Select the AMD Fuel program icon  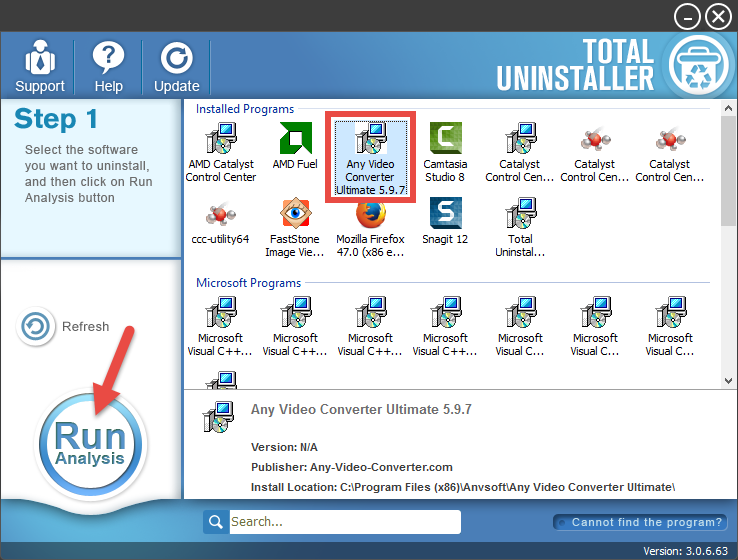point(295,146)
